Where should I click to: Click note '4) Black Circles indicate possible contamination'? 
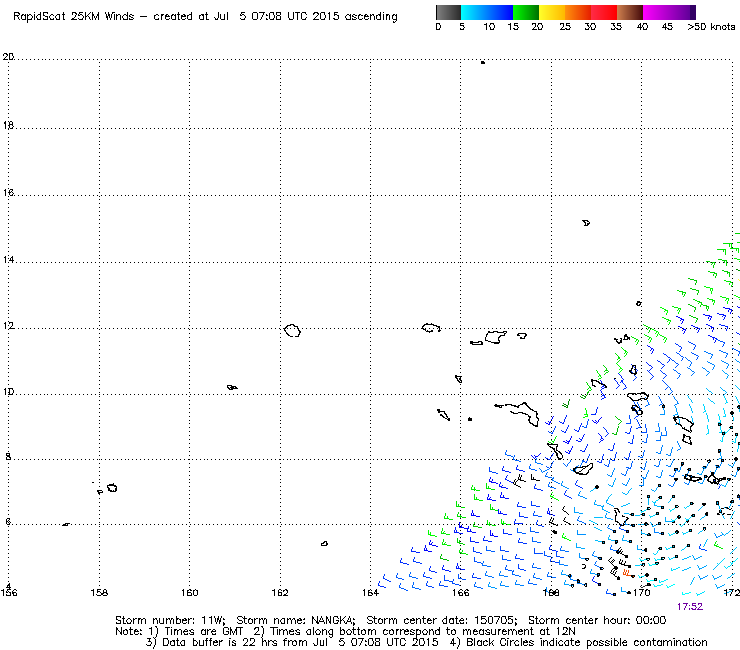tap(578, 642)
